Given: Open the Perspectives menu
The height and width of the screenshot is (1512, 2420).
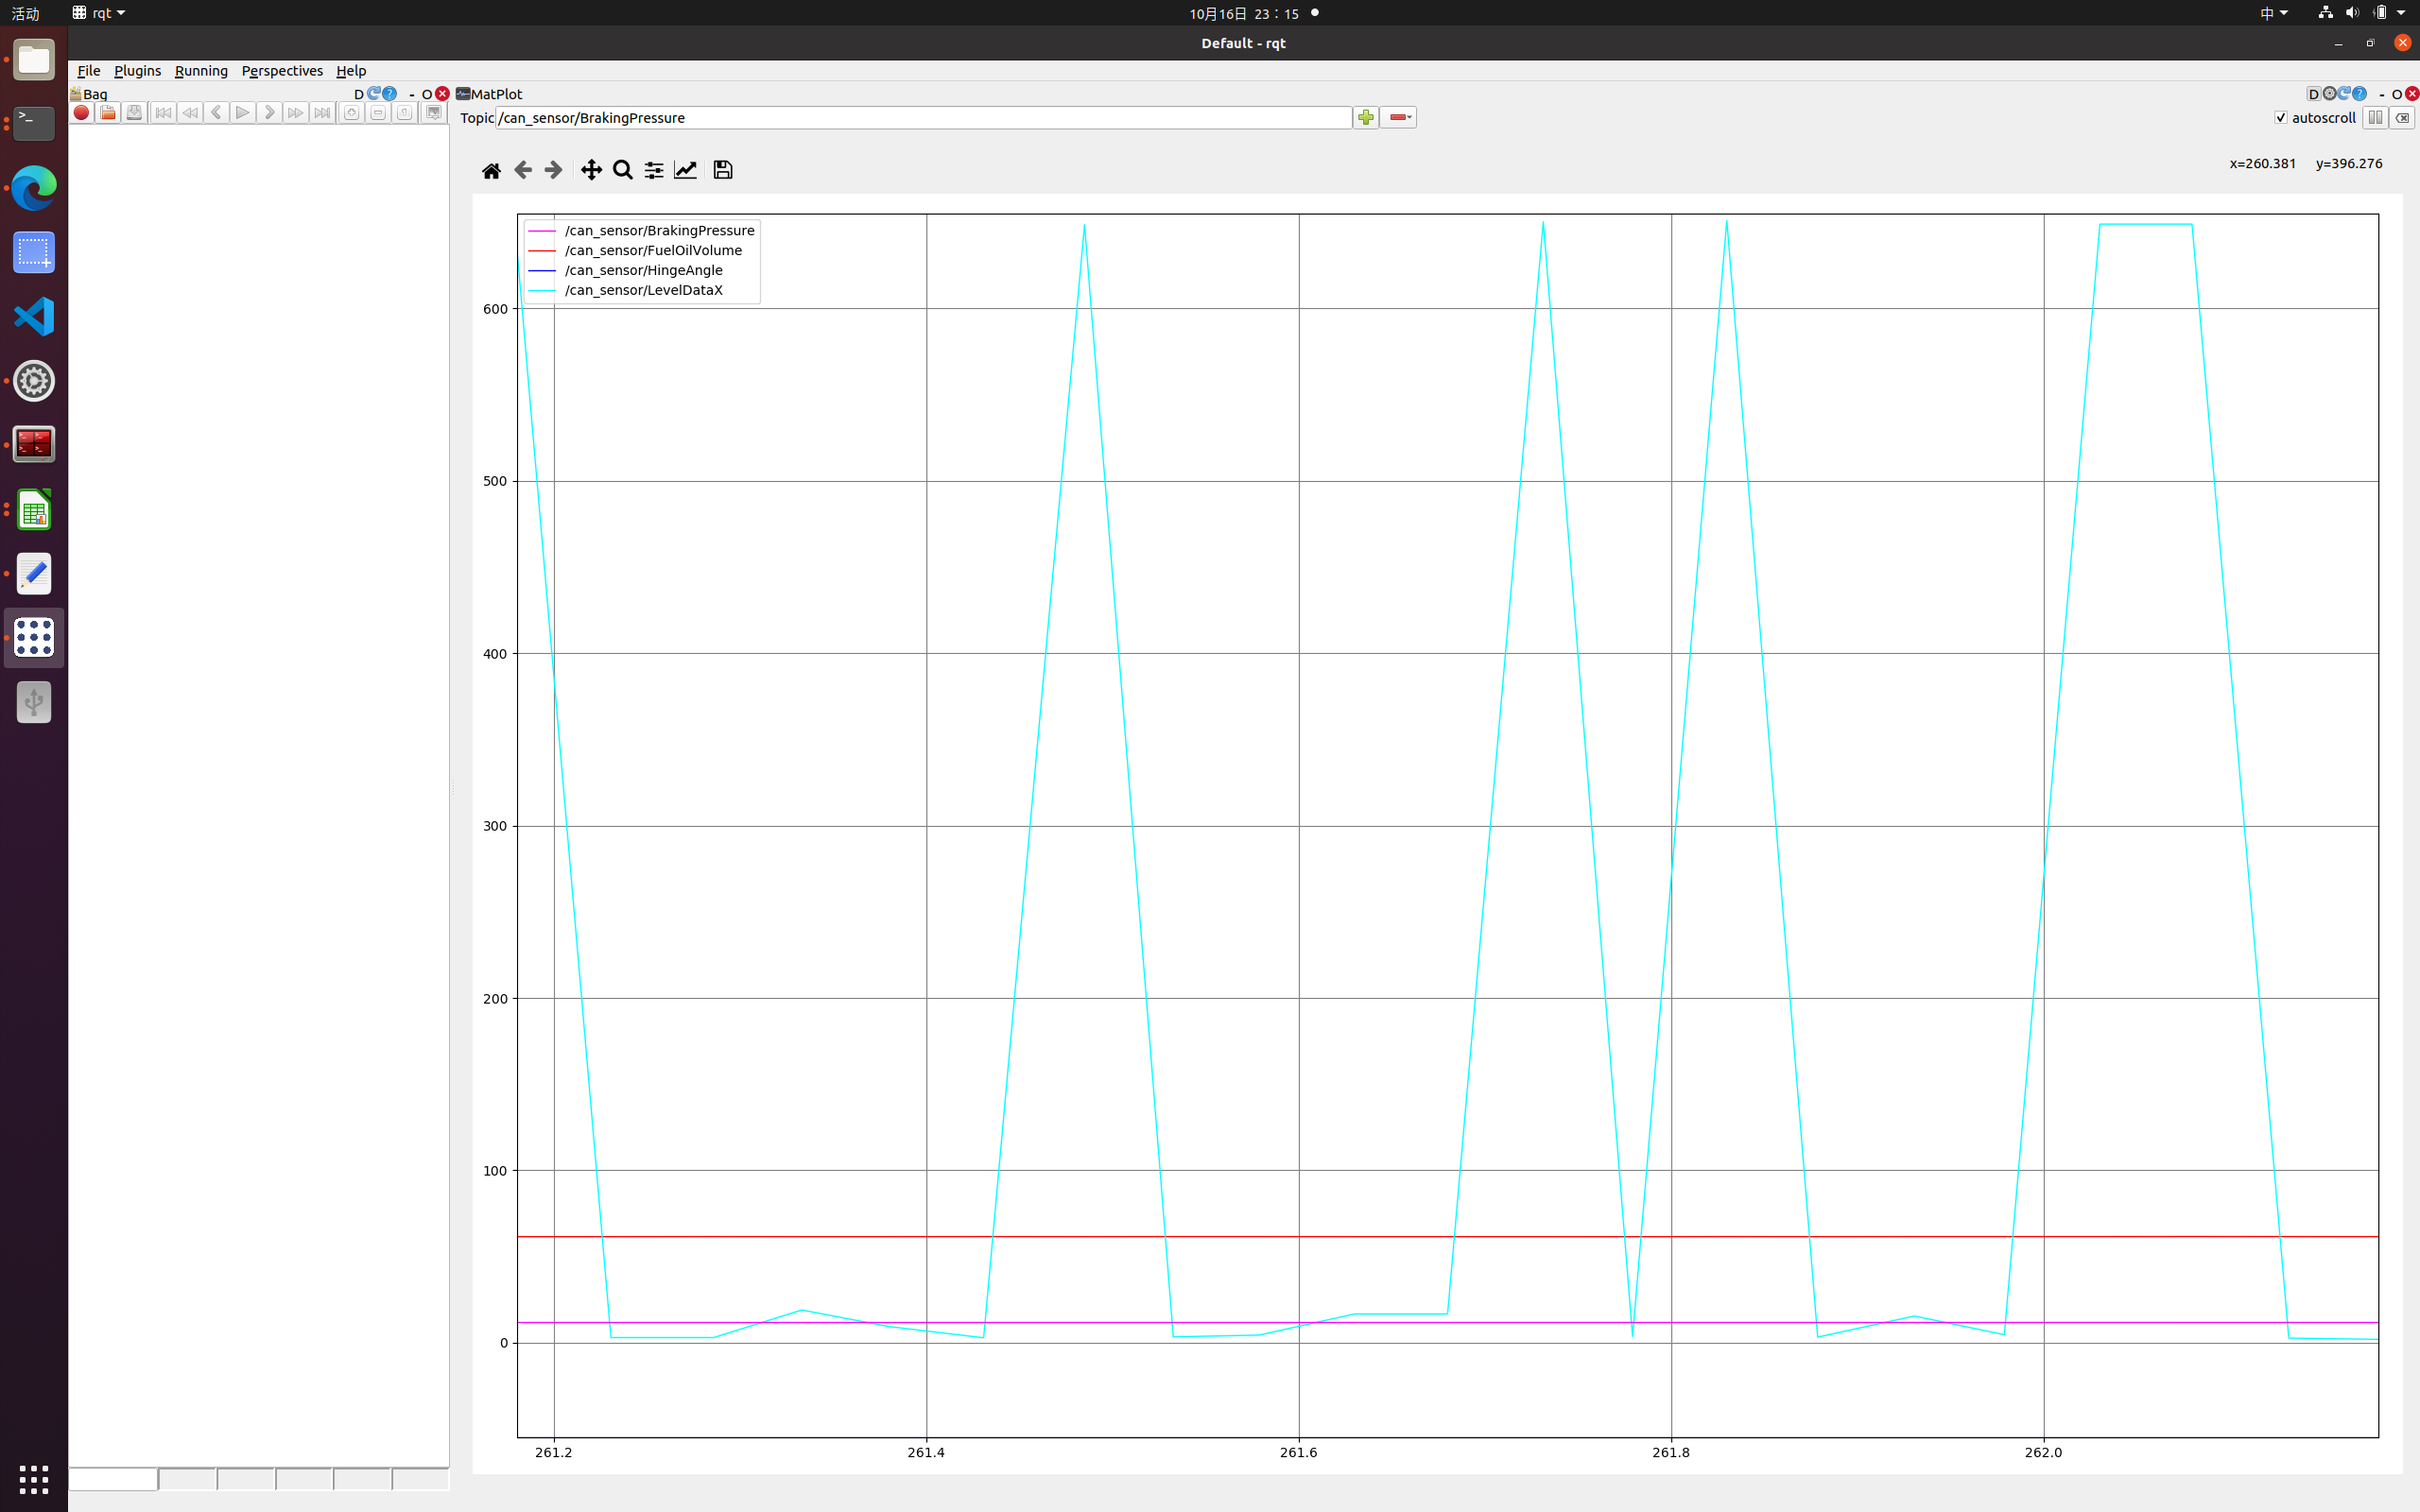Looking at the screenshot, I should pyautogui.click(x=282, y=71).
